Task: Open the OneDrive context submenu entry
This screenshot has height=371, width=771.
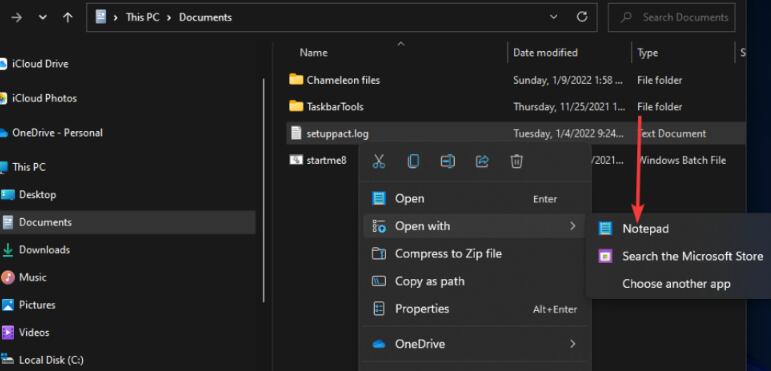Action: [x=476, y=344]
